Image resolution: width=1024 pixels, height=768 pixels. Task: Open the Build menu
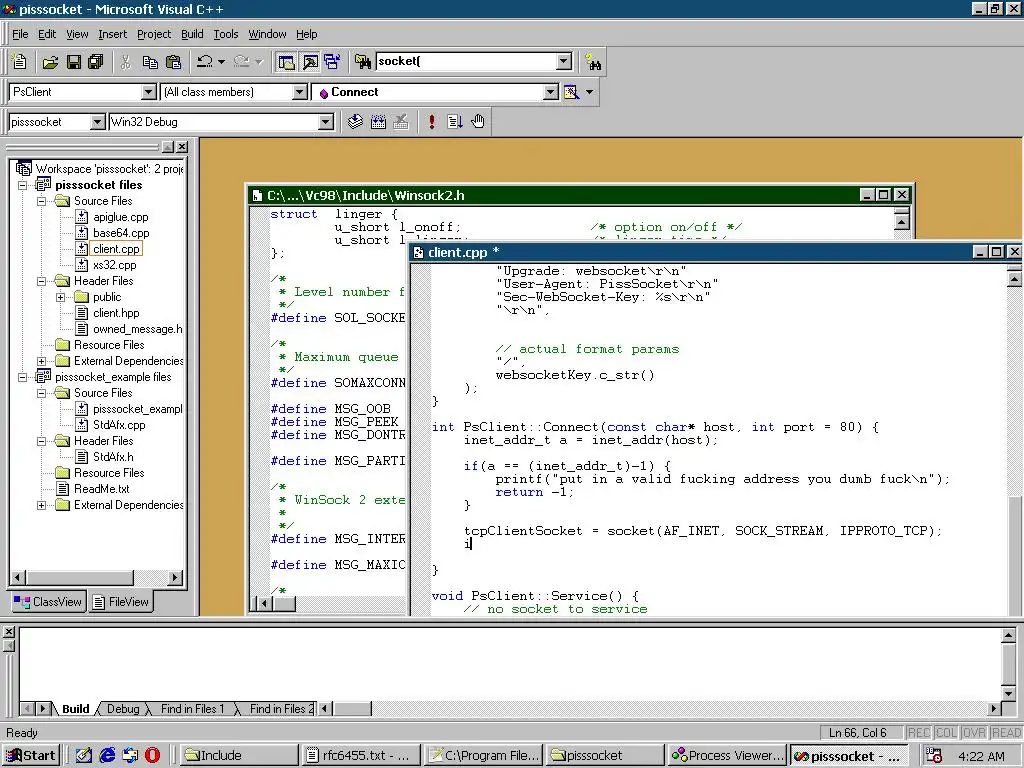192,34
